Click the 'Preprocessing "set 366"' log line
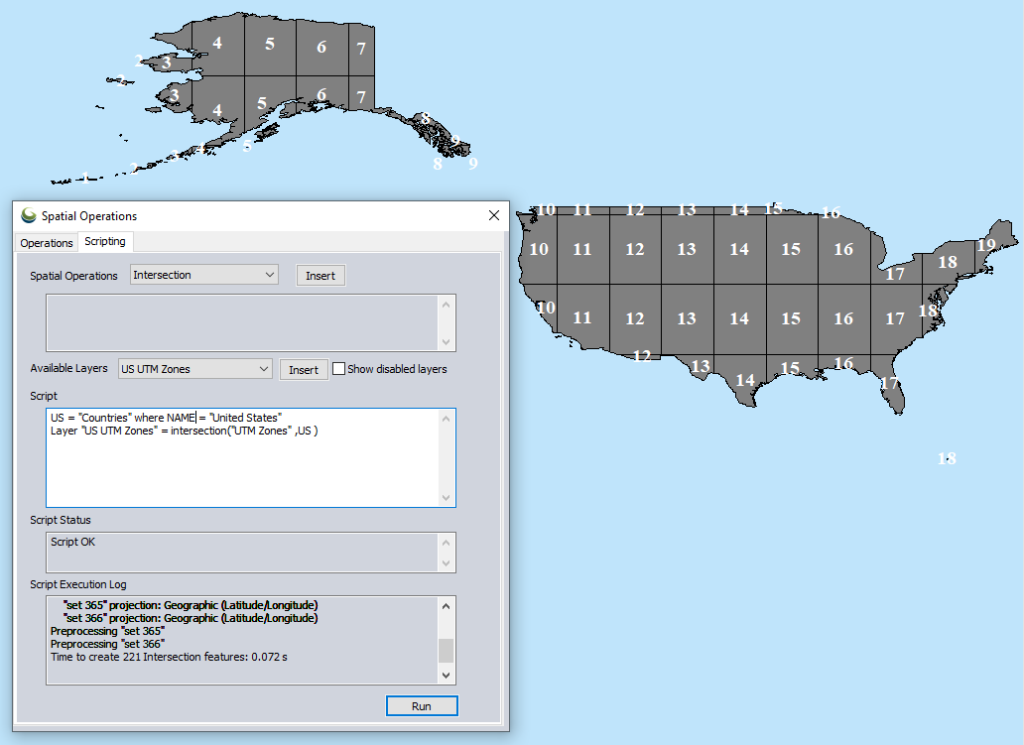Viewport: 1024px width, 745px height. (107, 644)
